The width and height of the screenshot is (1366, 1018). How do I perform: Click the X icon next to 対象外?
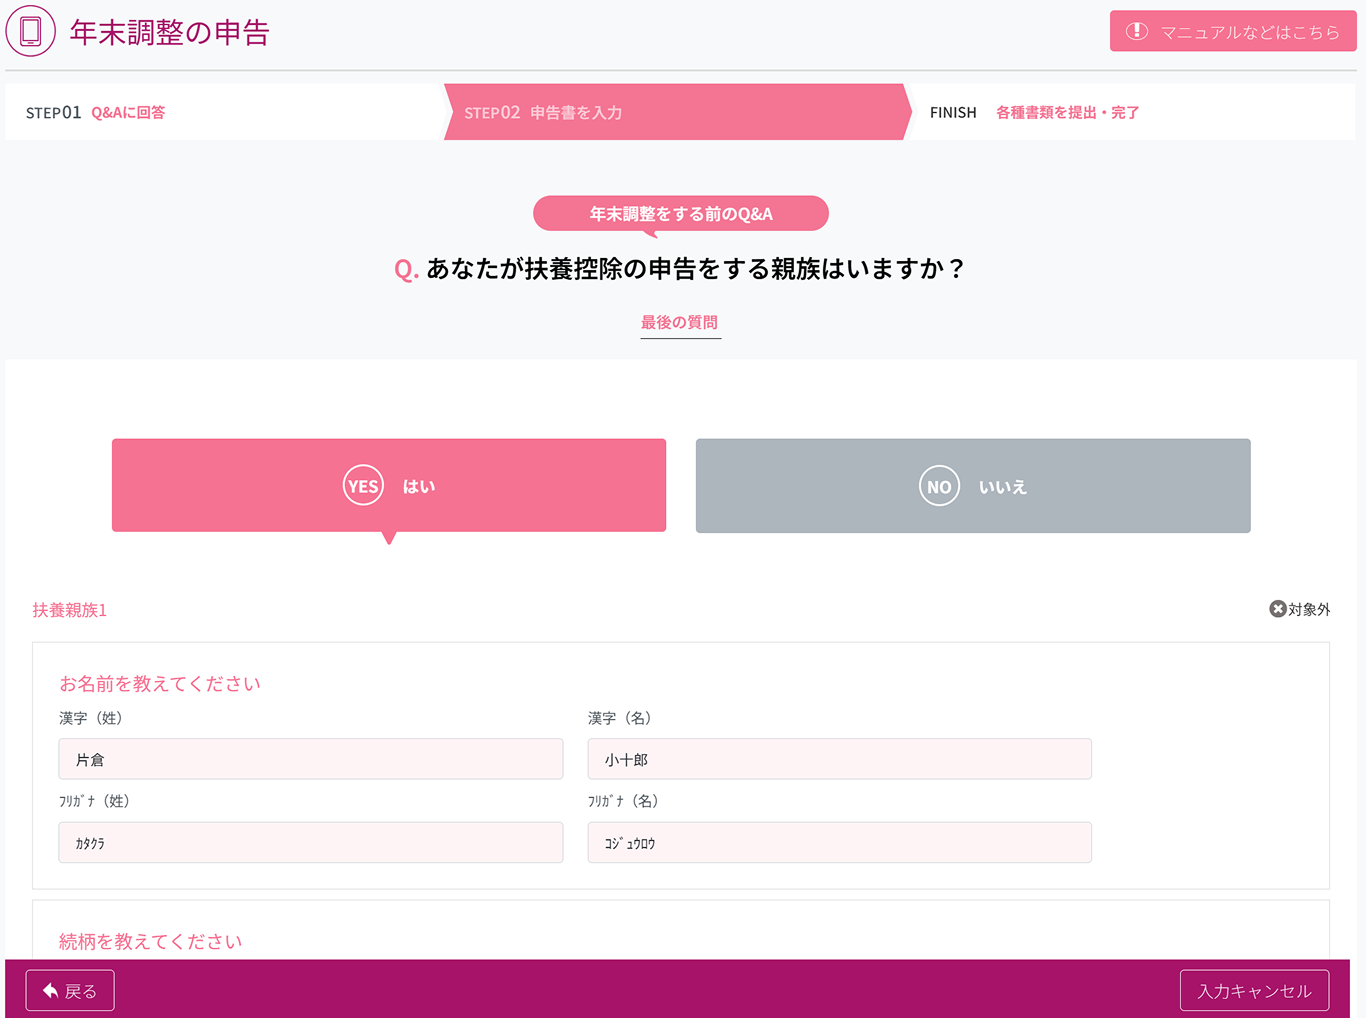1277,609
